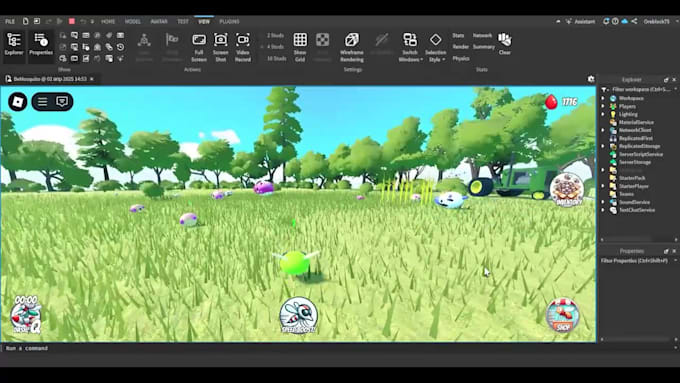680x383 pixels.
Task: Pop out the Properties panel
Action: (x=666, y=251)
